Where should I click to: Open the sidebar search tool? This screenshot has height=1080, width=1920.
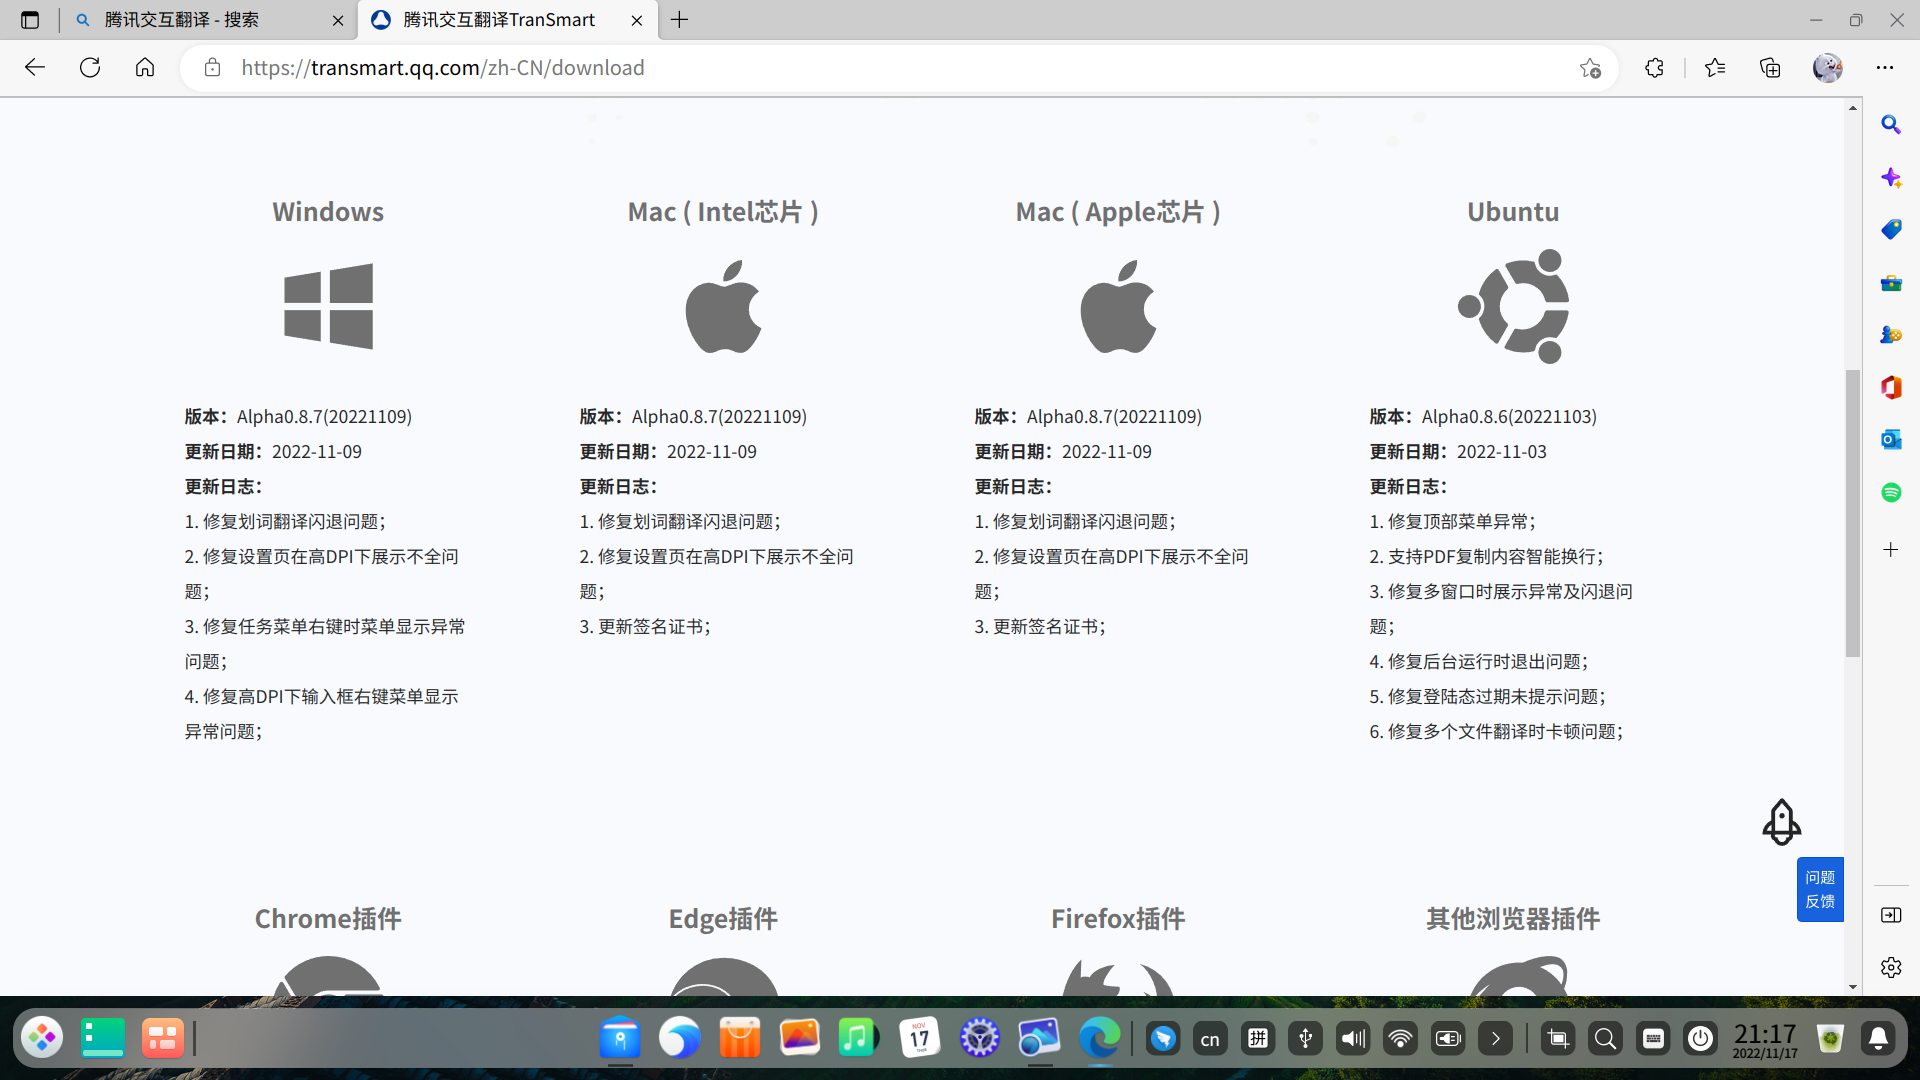pyautogui.click(x=1891, y=124)
